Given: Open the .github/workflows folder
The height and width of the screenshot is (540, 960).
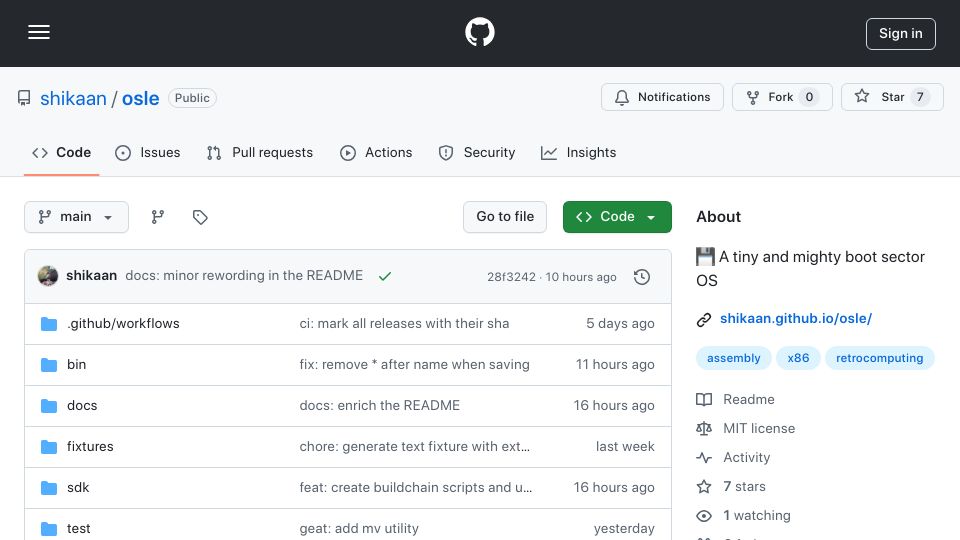Looking at the screenshot, I should coord(123,323).
